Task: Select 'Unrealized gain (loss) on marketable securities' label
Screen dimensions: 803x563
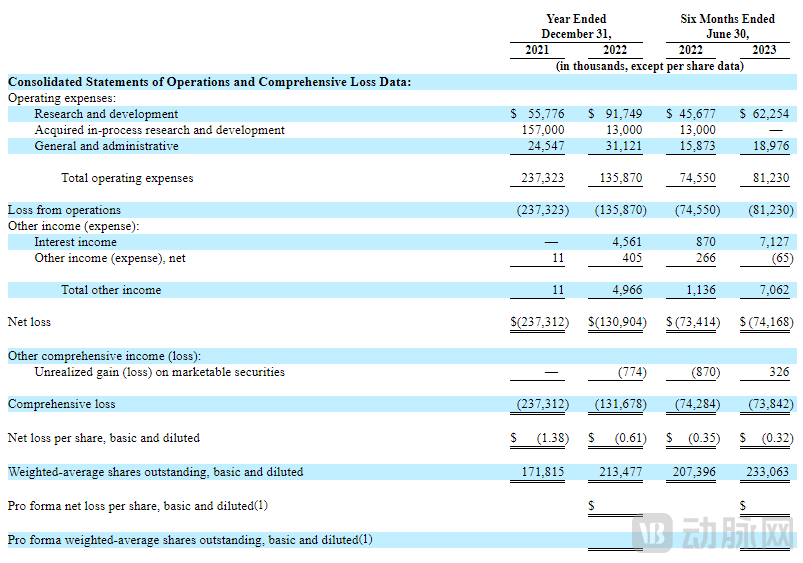Action: [x=159, y=372]
